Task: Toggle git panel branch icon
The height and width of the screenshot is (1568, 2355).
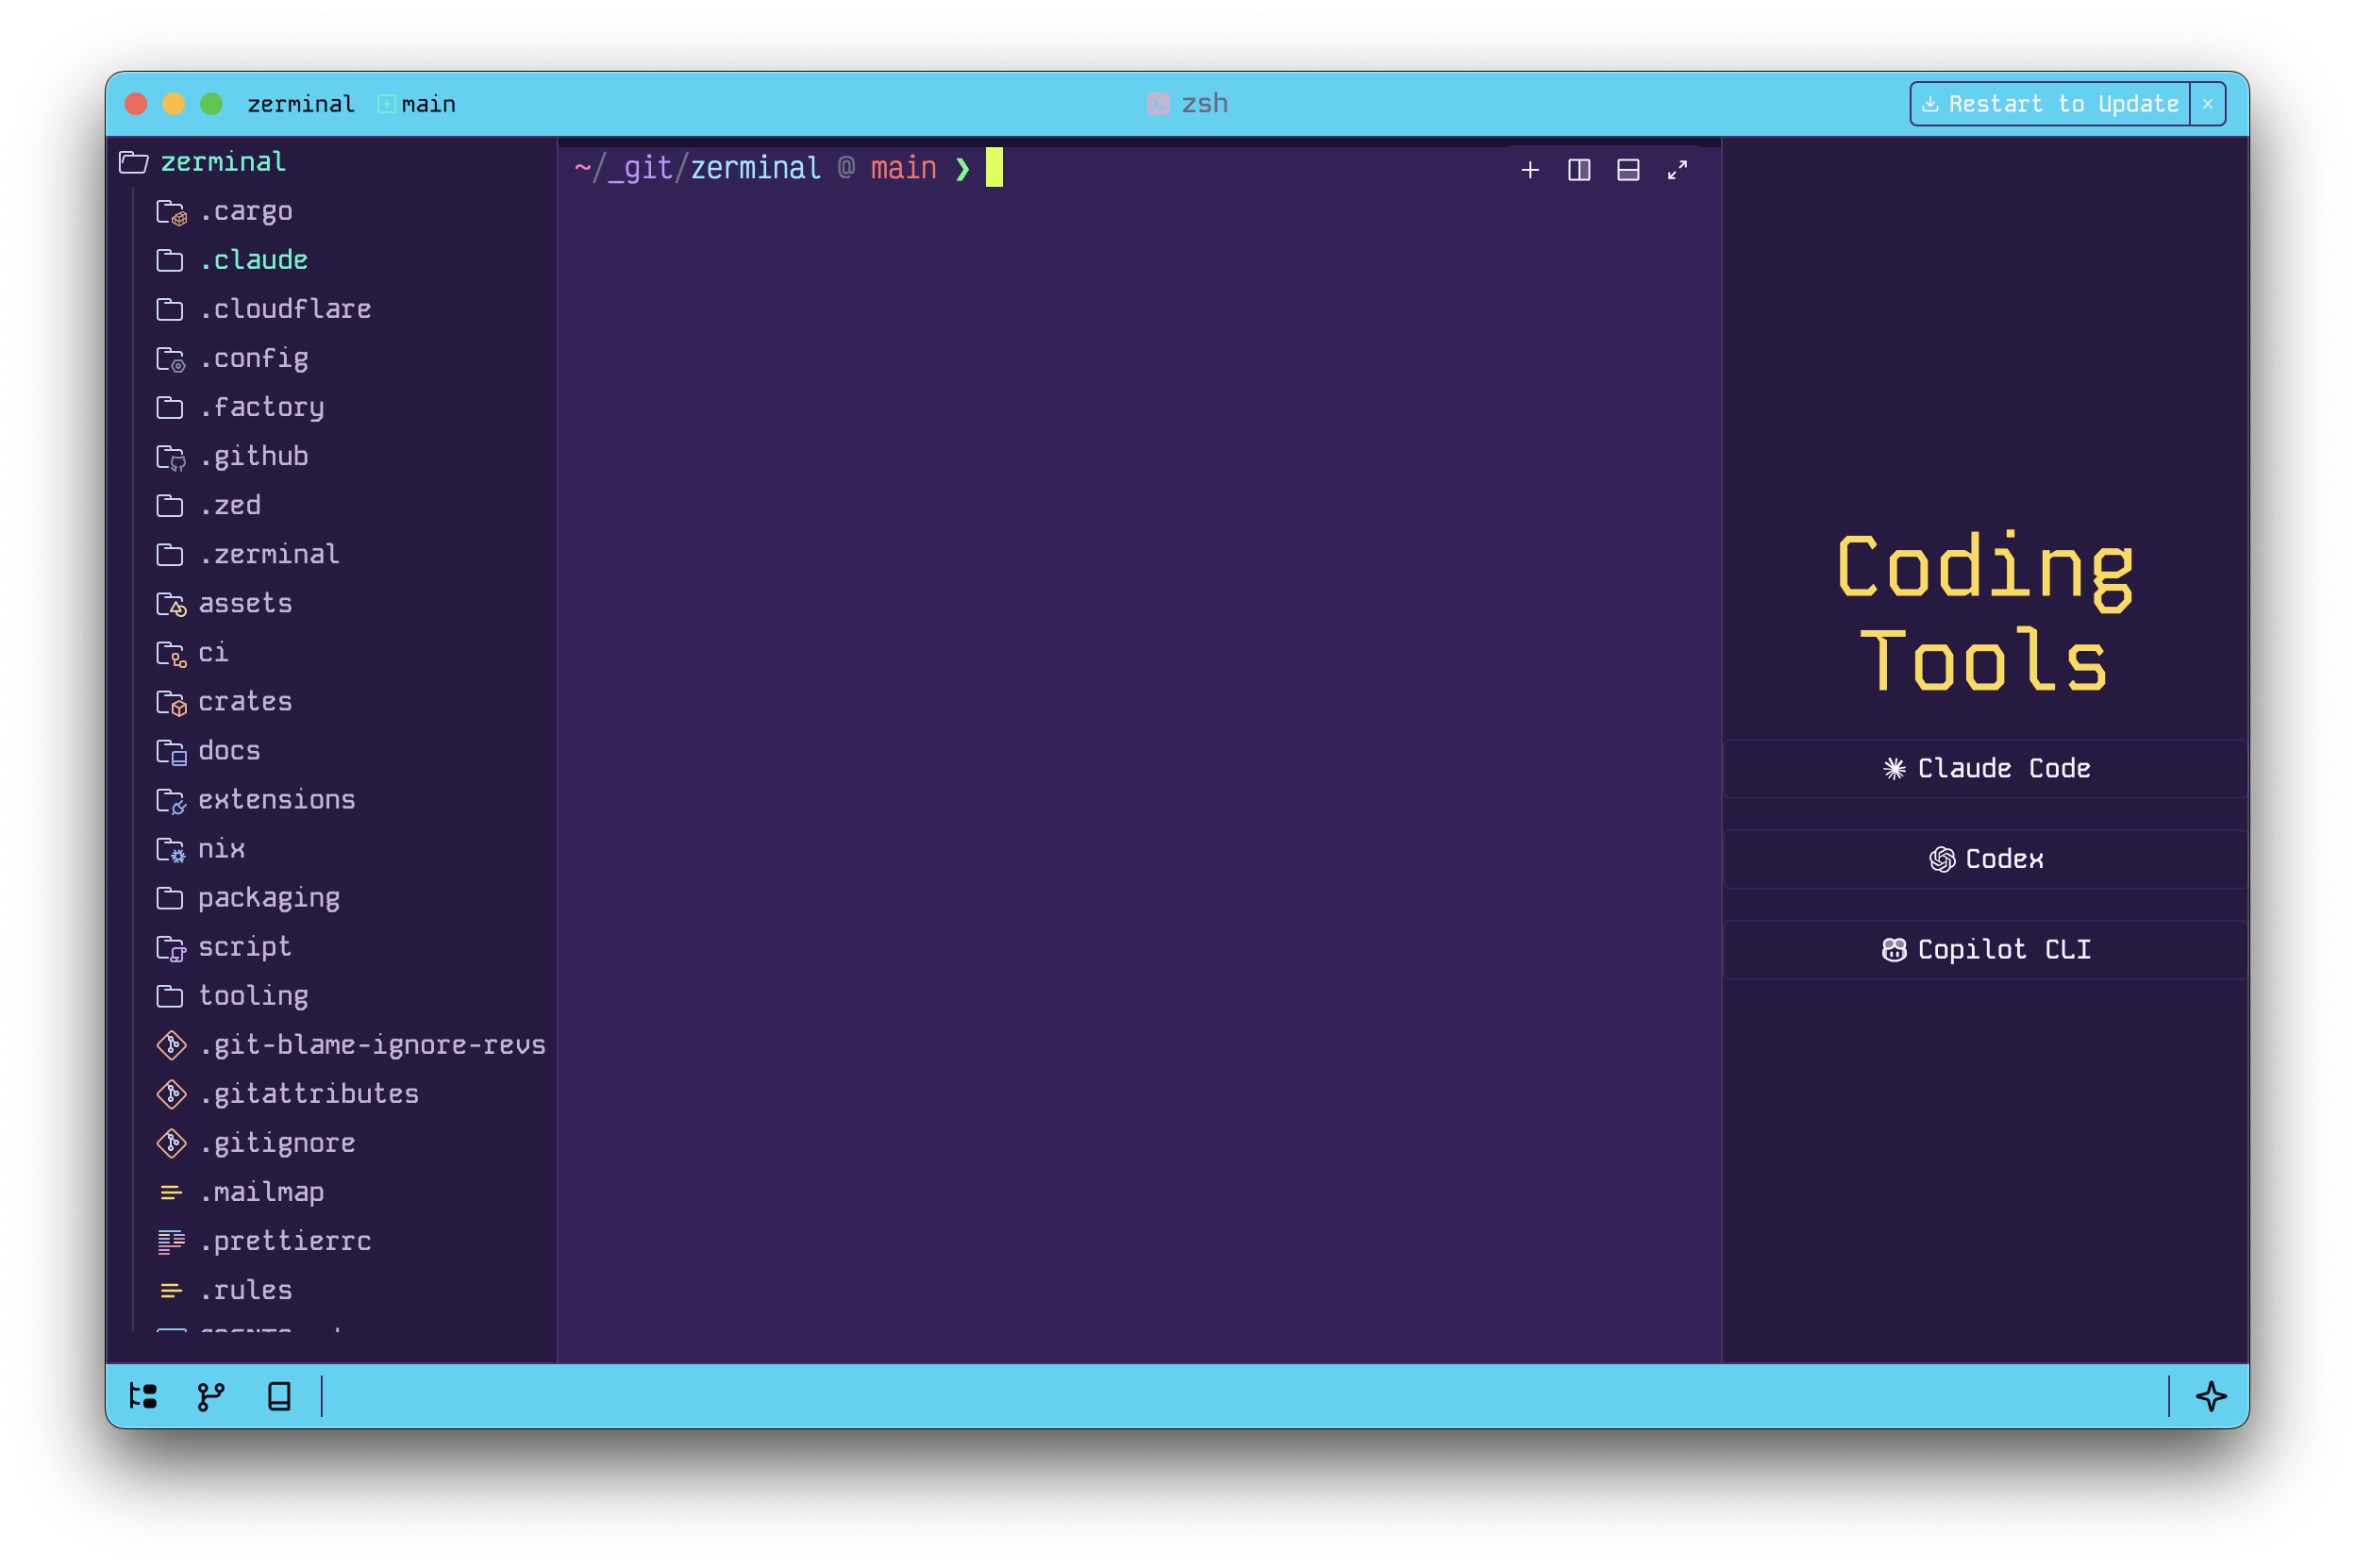Action: pyautogui.click(x=211, y=1396)
